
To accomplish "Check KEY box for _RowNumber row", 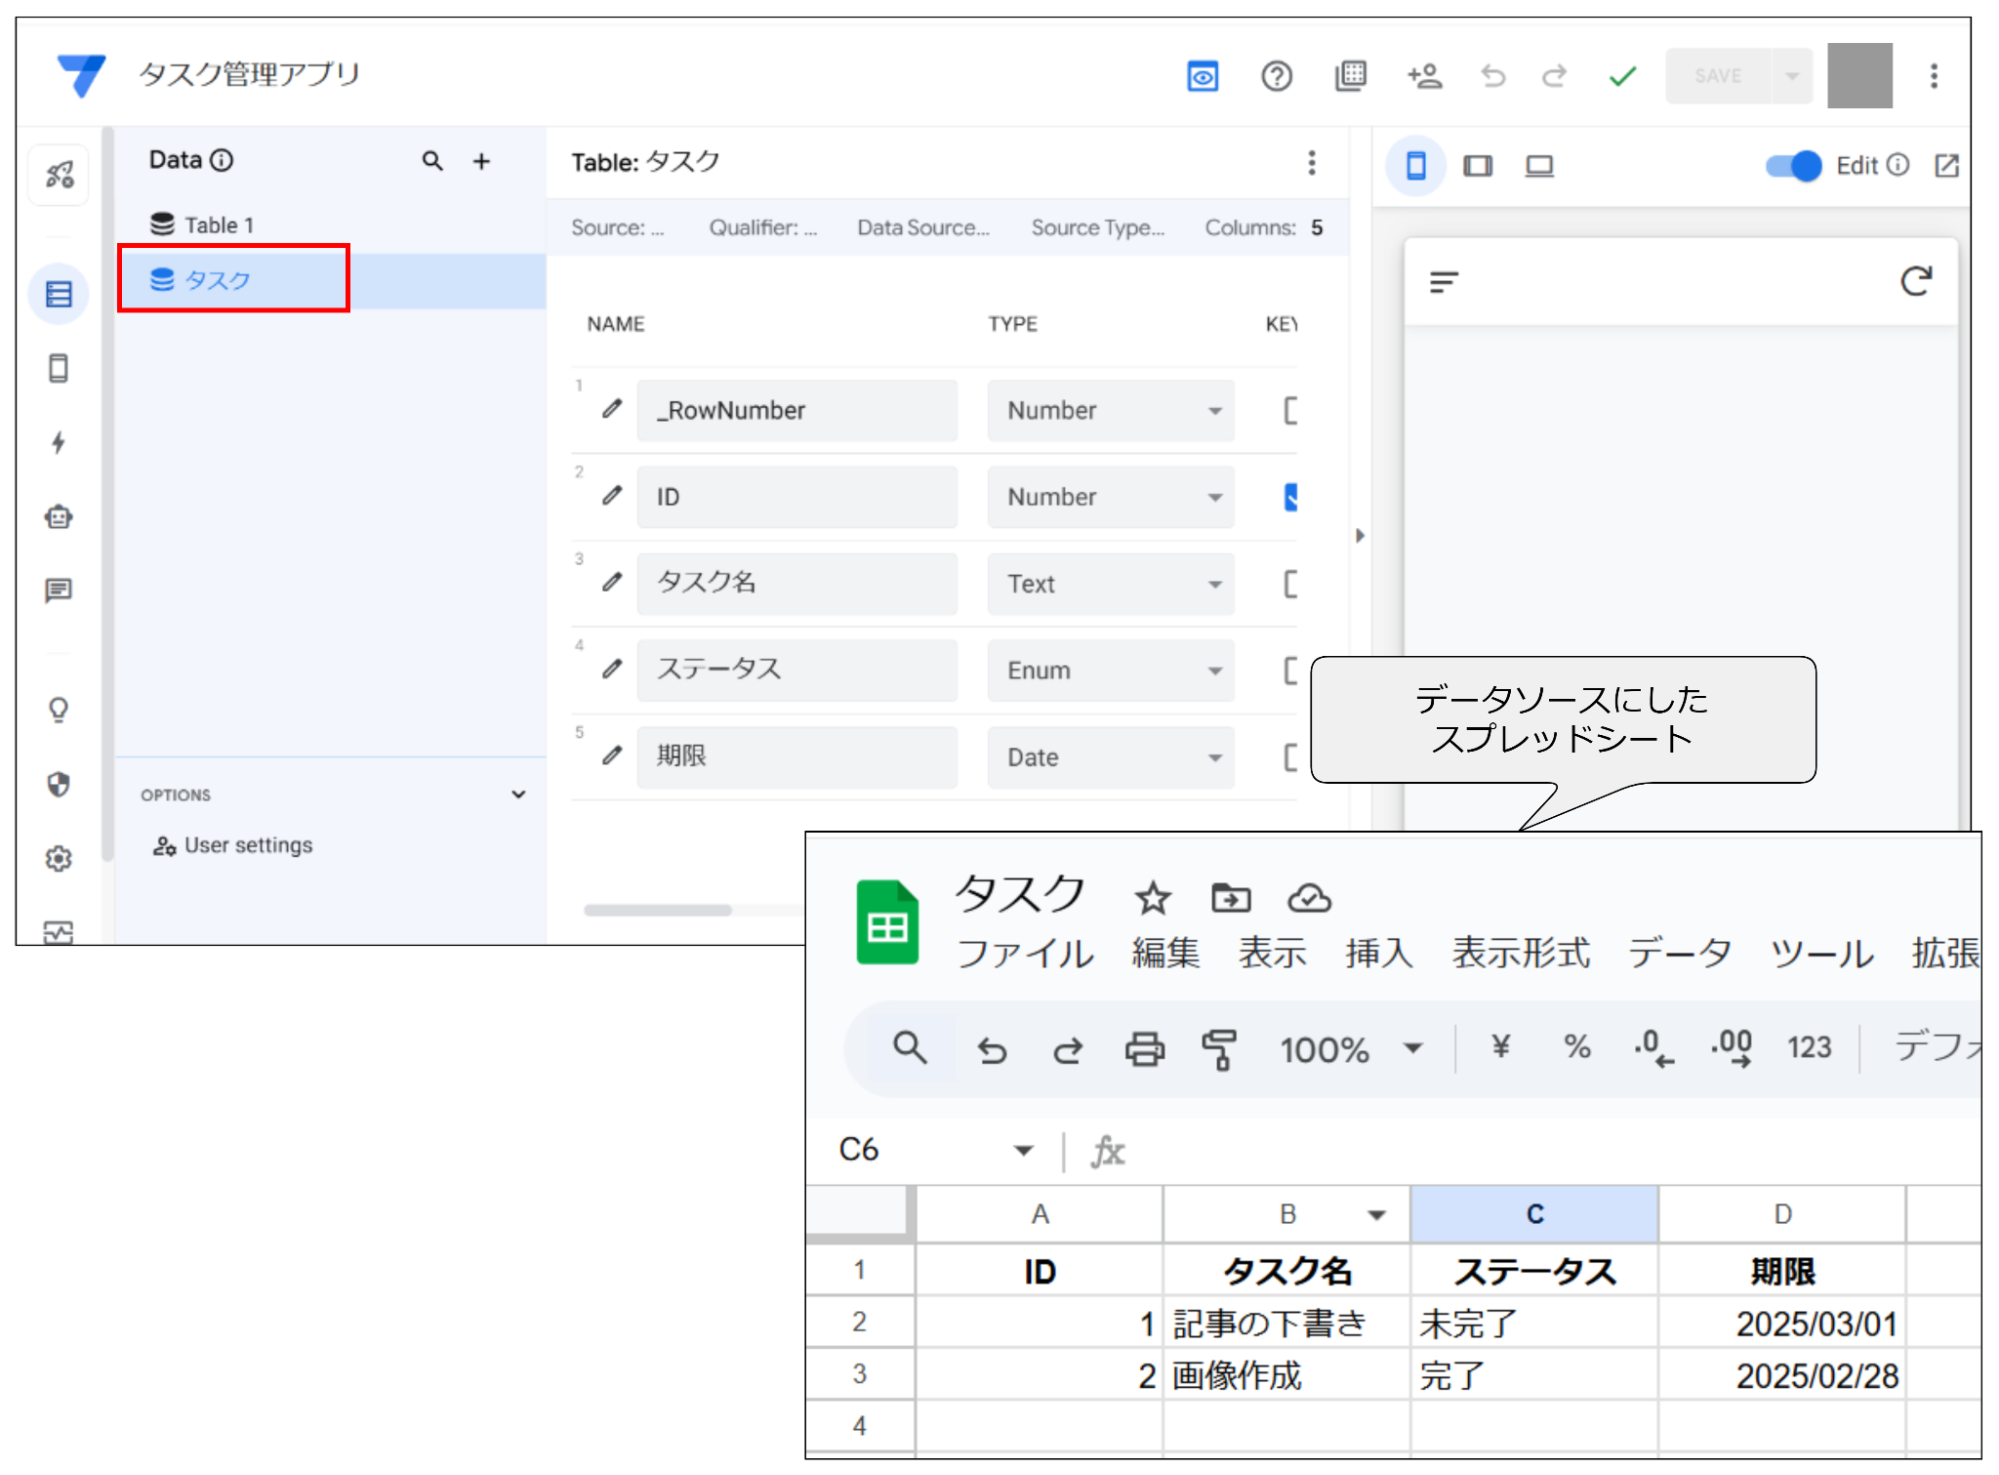I will pyautogui.click(x=1291, y=410).
